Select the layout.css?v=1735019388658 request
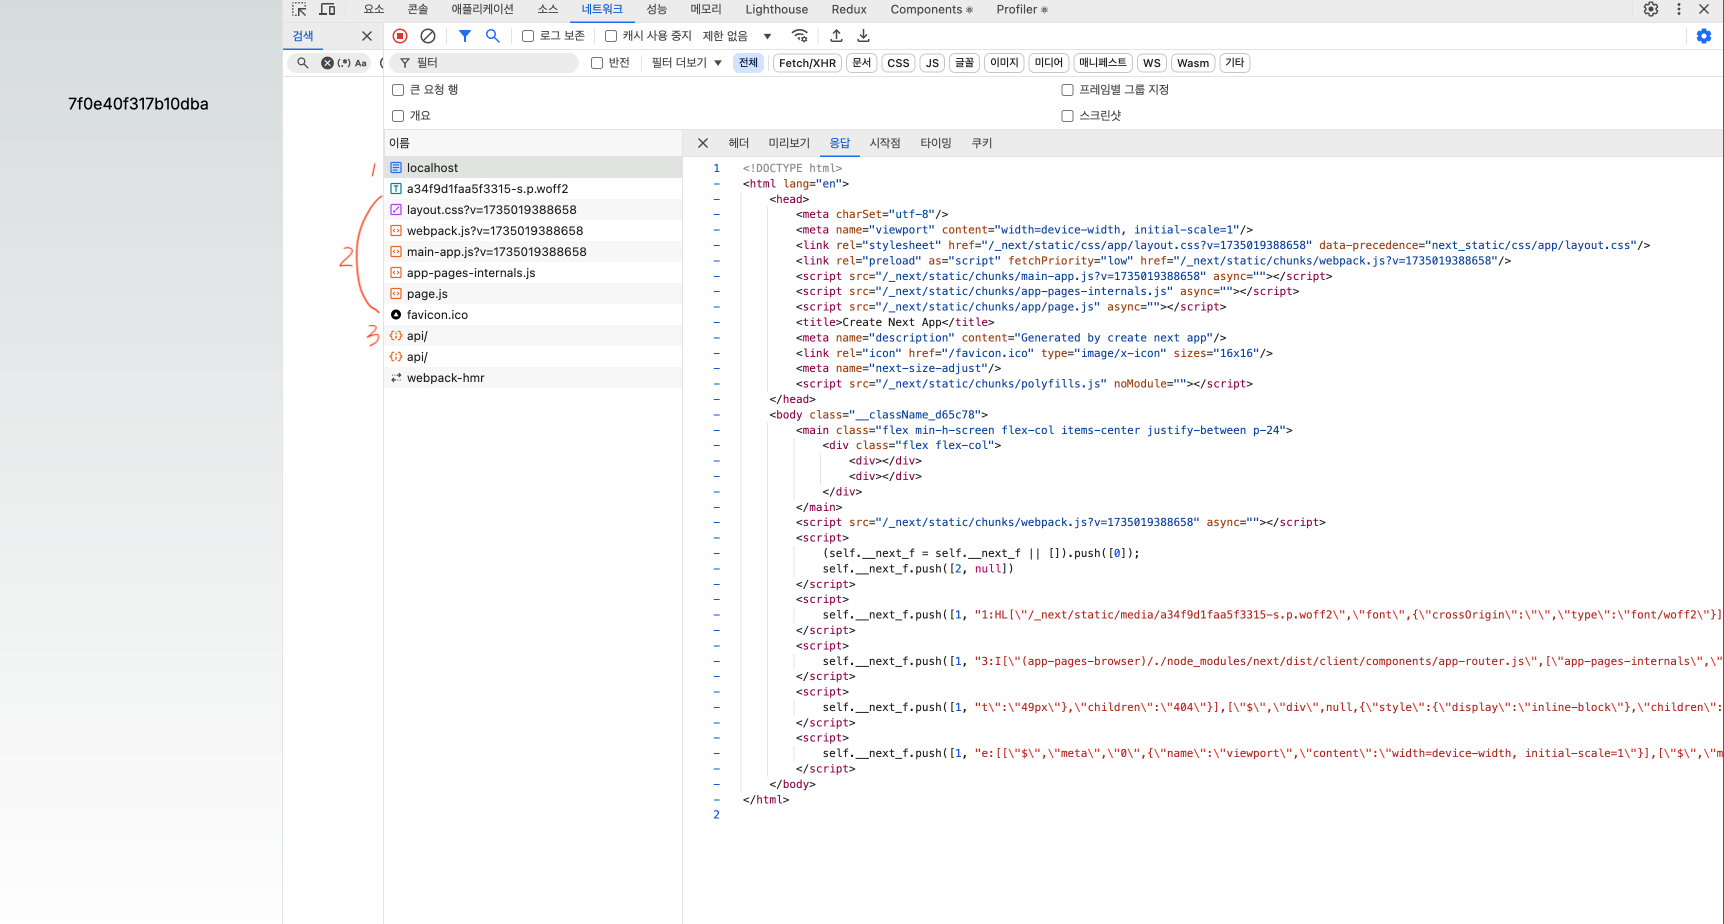This screenshot has width=1724, height=924. (533, 210)
